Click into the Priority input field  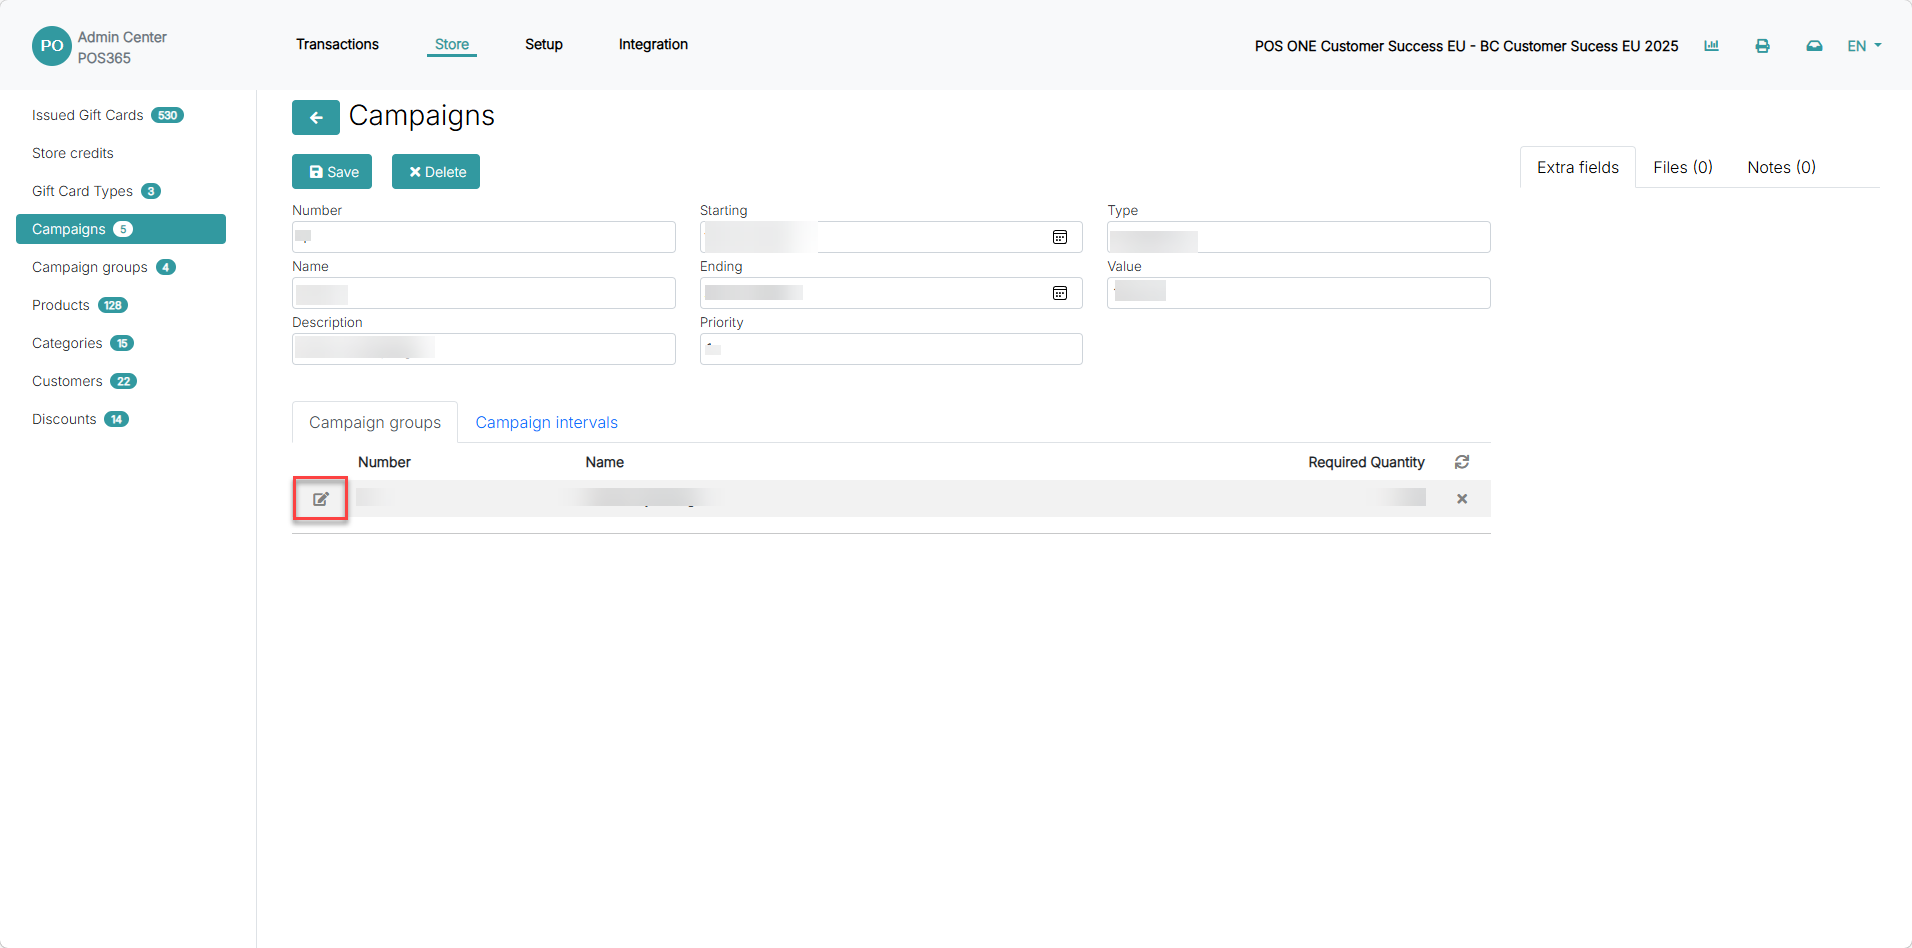pyautogui.click(x=891, y=349)
